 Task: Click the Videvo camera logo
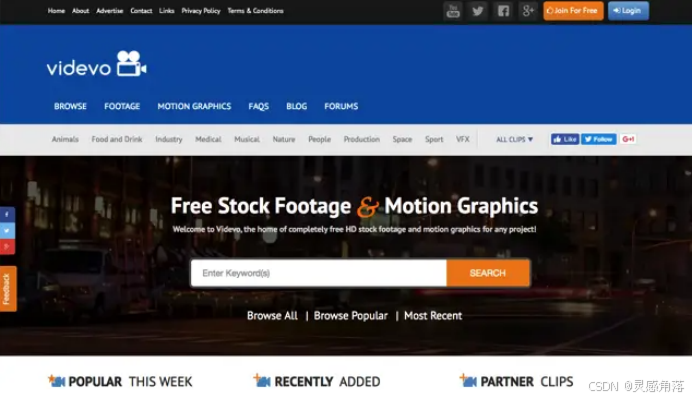pos(132,64)
